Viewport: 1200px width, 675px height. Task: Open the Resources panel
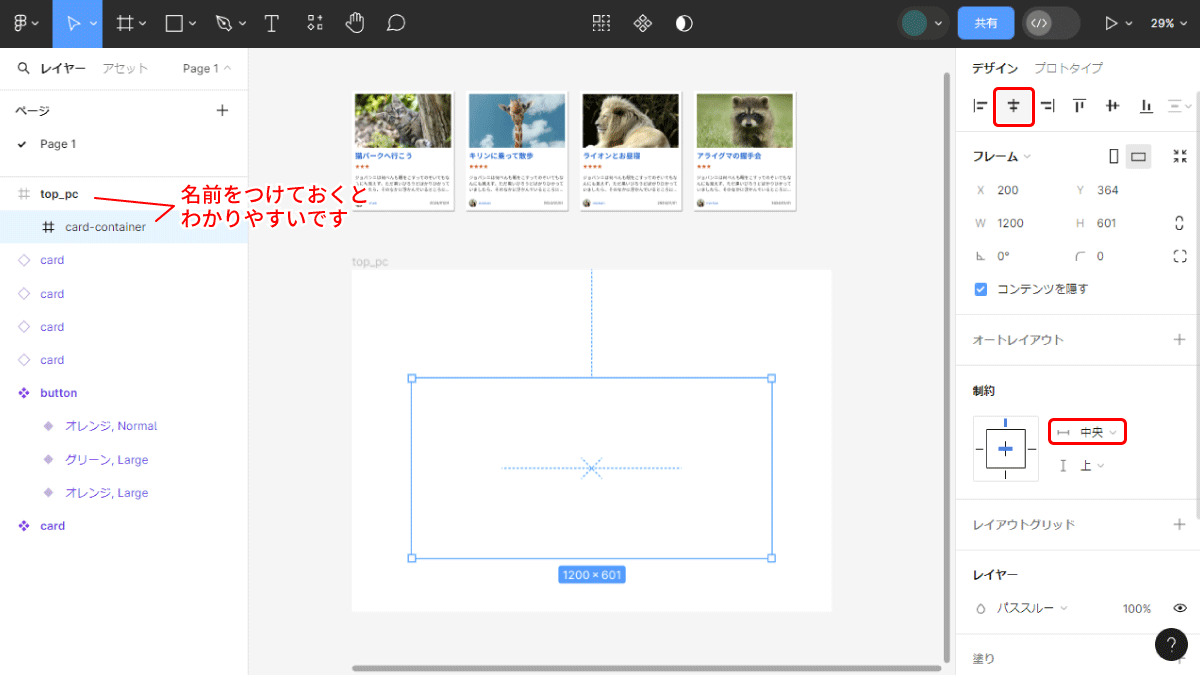click(314, 23)
